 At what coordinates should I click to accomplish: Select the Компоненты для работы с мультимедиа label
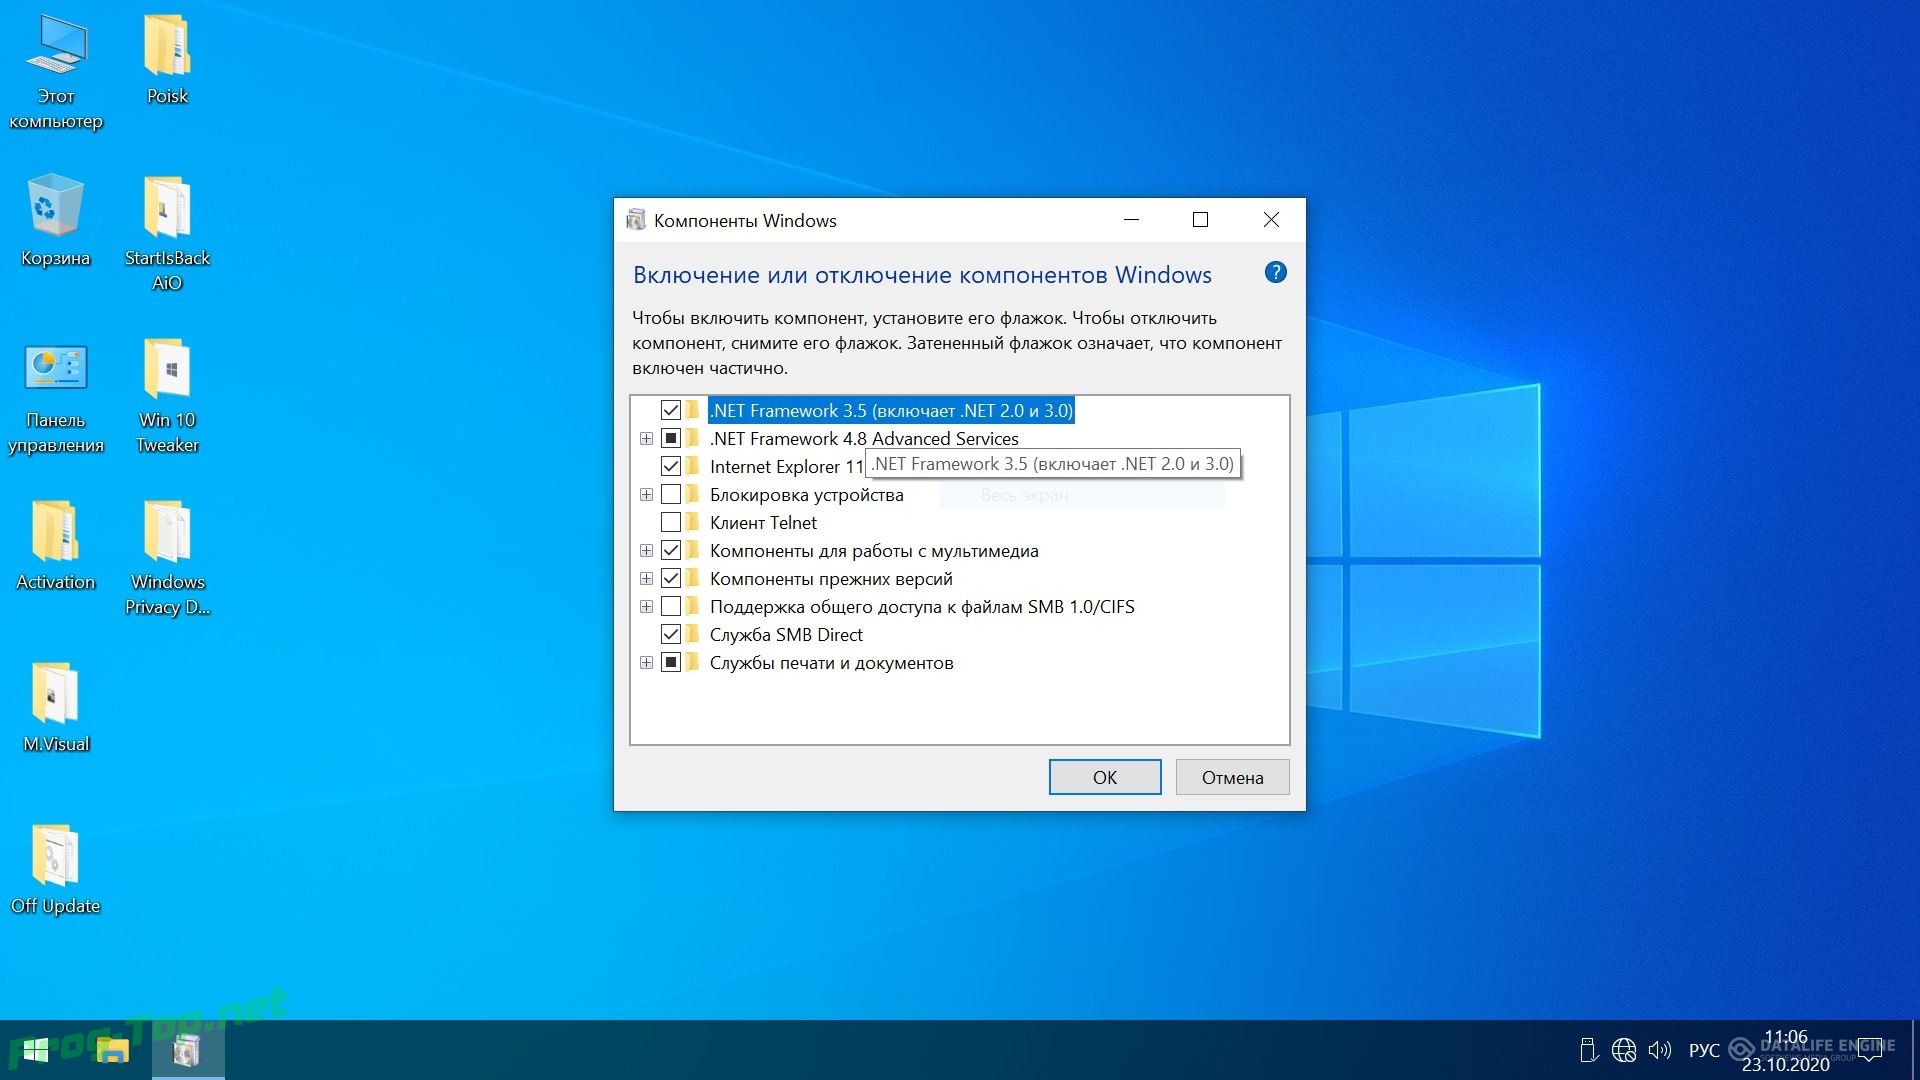(x=874, y=550)
